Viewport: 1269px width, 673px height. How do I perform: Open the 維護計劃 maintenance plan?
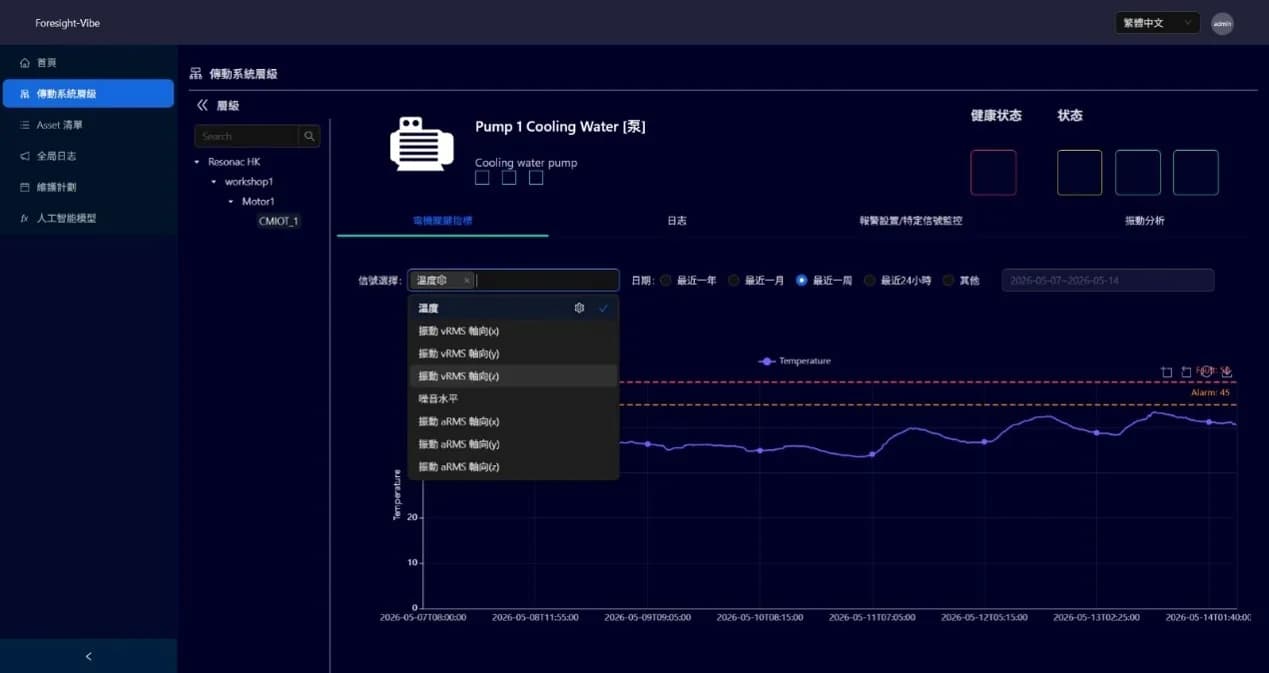coord(88,187)
